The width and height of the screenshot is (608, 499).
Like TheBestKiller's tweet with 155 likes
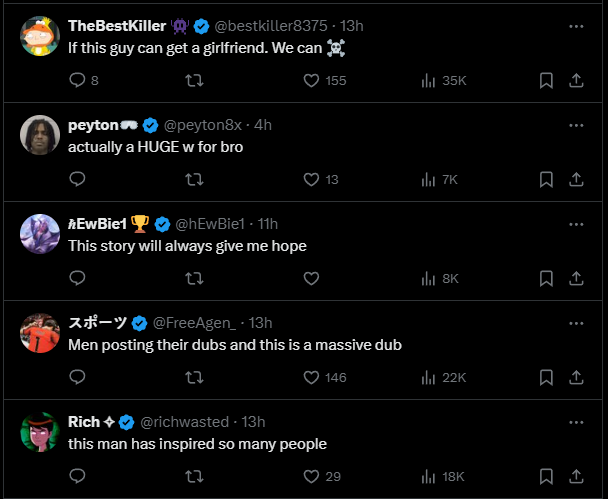311,81
